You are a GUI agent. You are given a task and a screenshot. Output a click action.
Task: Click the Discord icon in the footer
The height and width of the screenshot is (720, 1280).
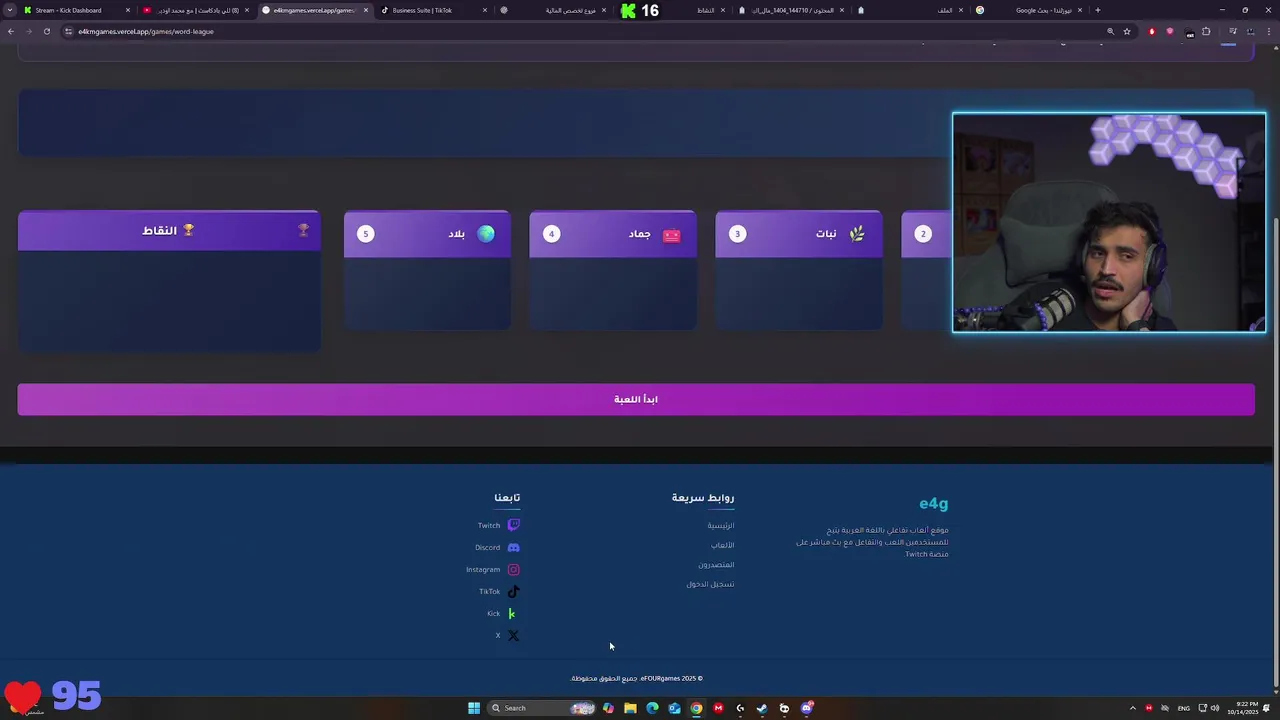coord(513,547)
